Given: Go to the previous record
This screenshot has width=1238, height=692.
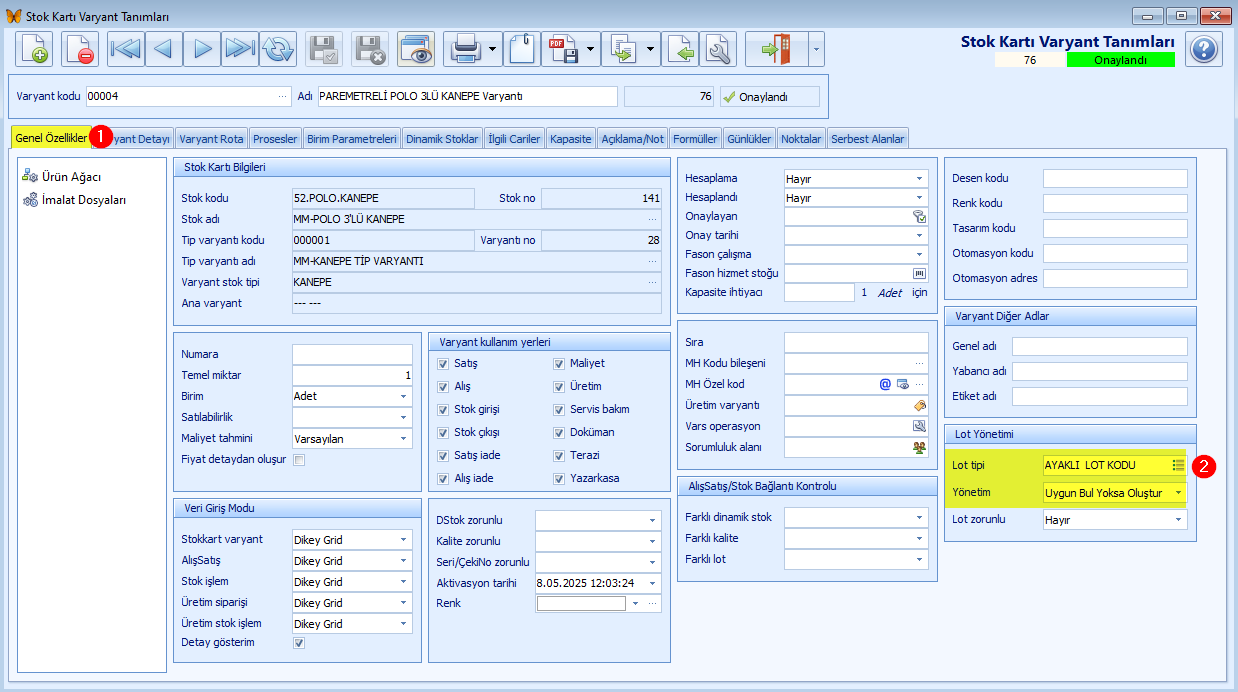Looking at the screenshot, I should pyautogui.click(x=164, y=48).
